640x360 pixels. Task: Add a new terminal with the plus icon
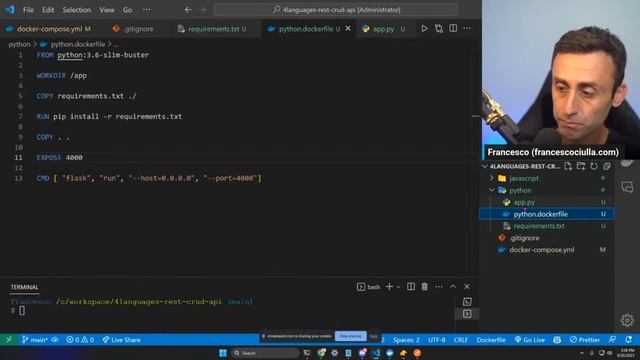click(389, 287)
